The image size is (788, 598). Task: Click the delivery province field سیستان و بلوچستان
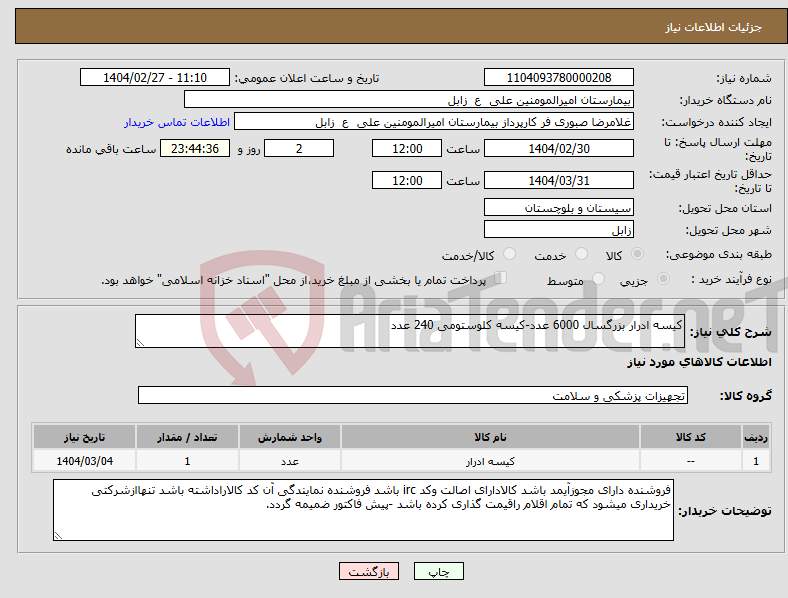tap(559, 208)
